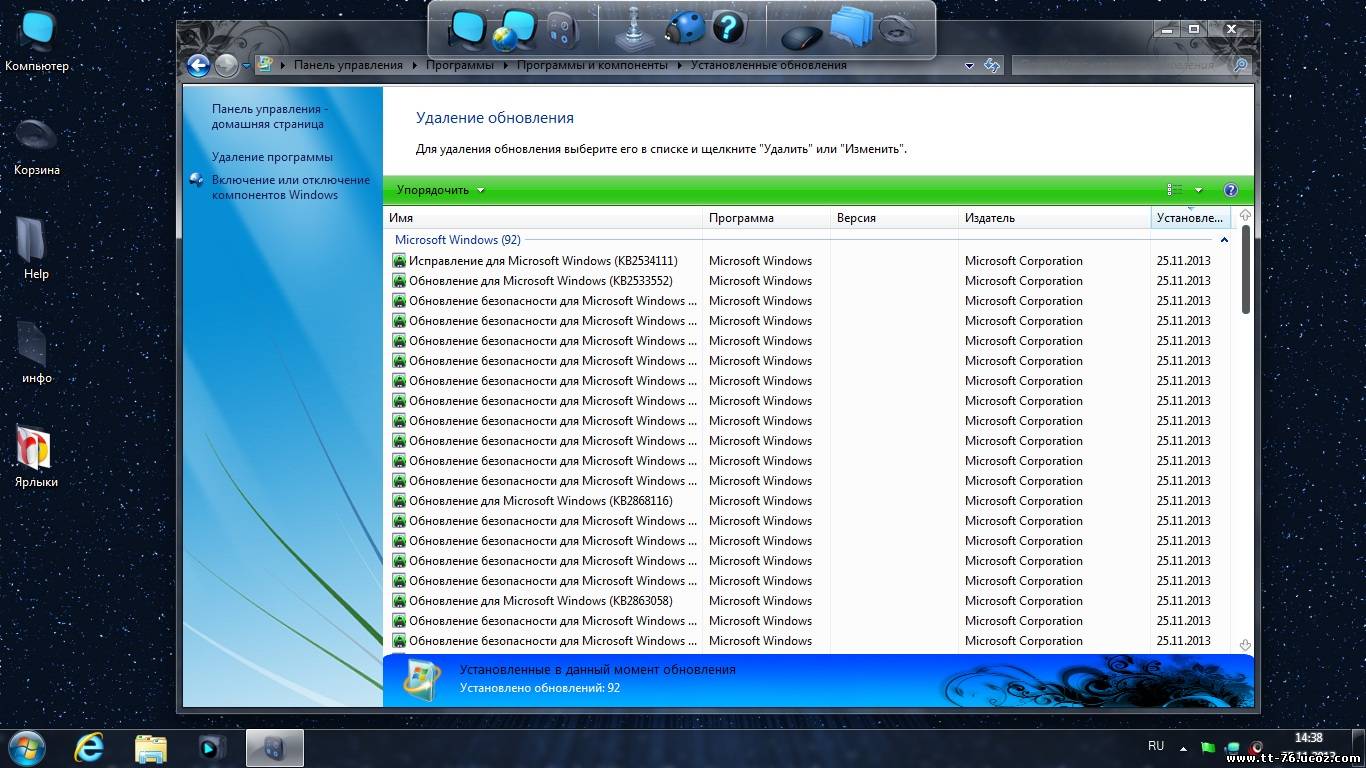Expand arrow after Программы и компоненты breadcrumb
The image size is (1366, 768).
click(679, 66)
